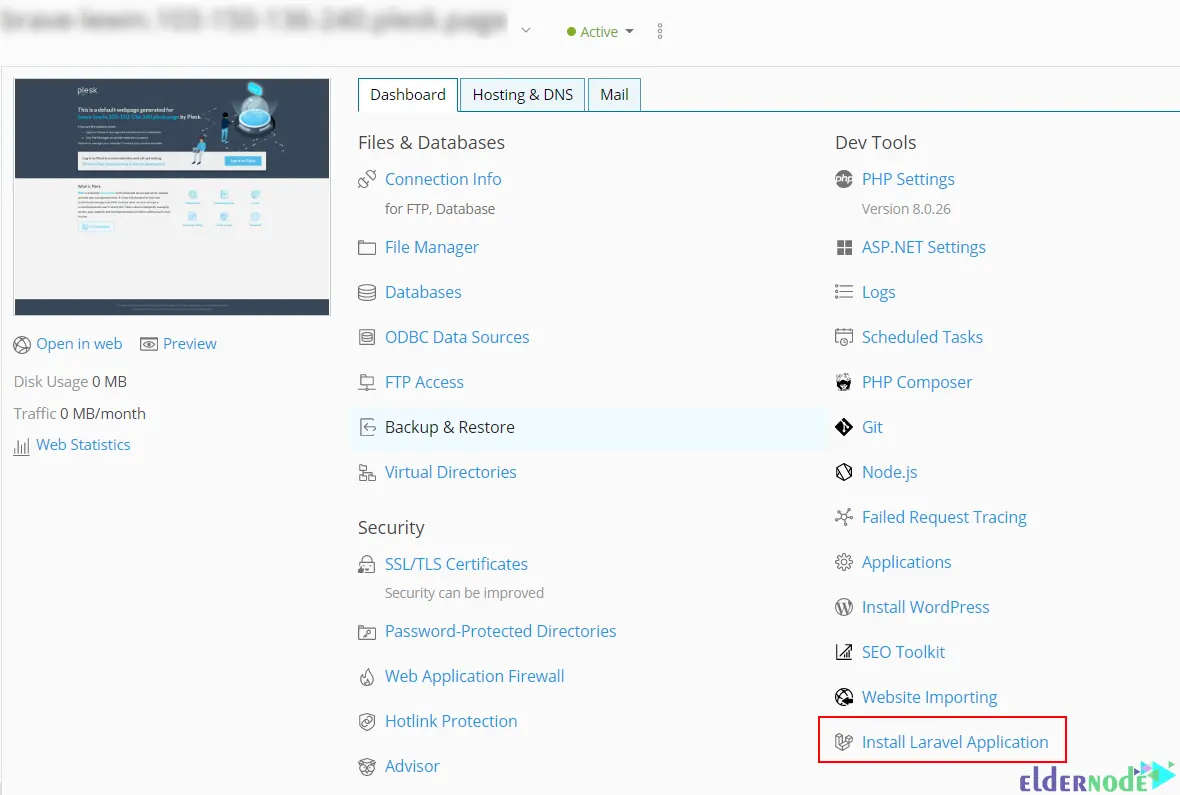
Task: Click the Open in web globe icon
Action: click(x=23, y=345)
